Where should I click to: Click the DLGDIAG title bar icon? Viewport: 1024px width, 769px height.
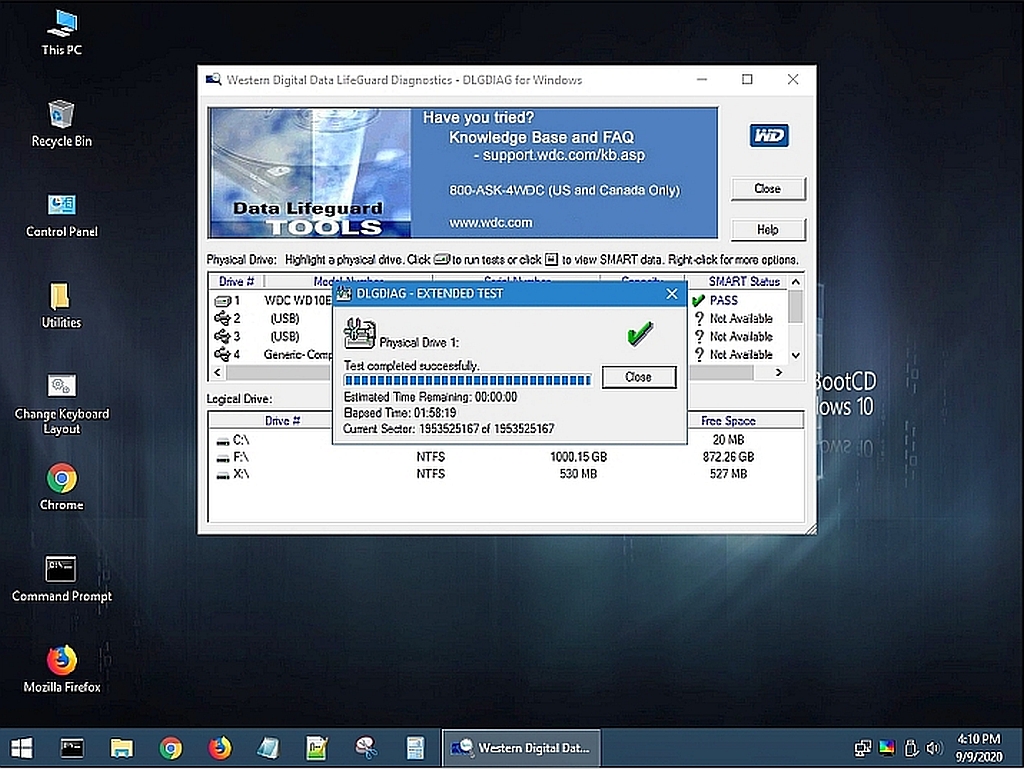point(214,80)
